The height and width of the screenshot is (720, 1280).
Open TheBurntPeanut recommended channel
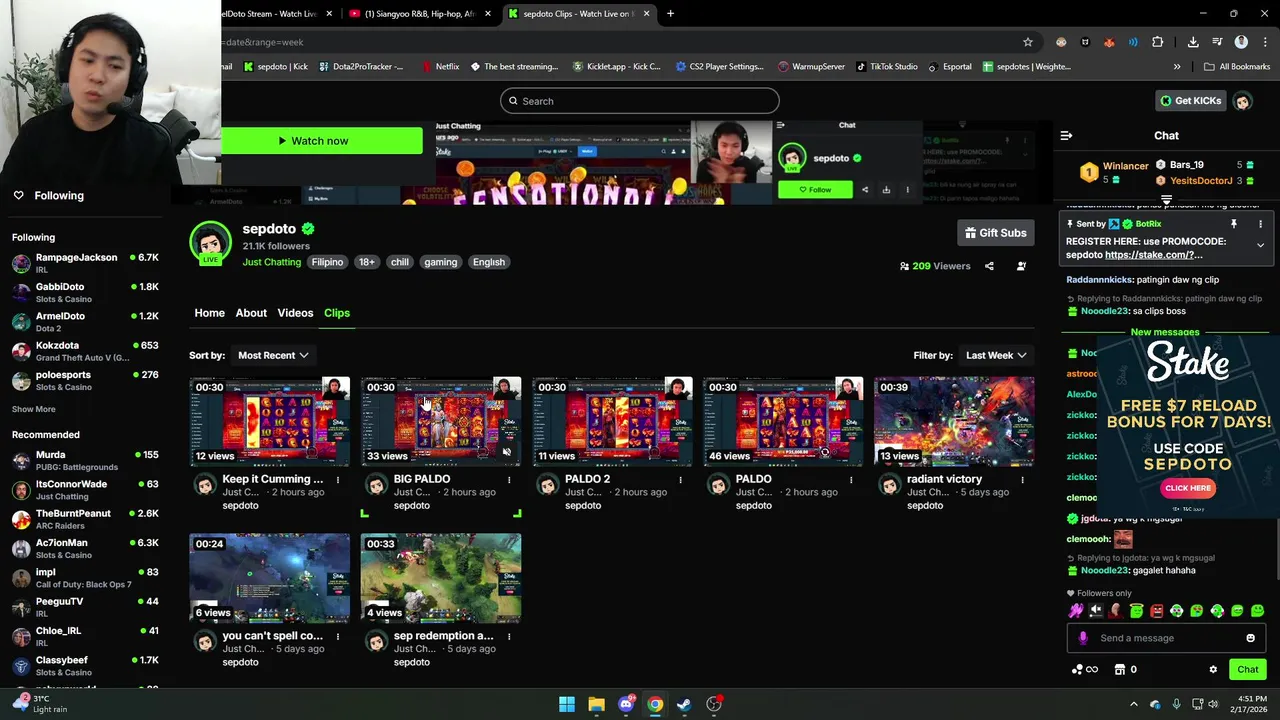(85, 519)
